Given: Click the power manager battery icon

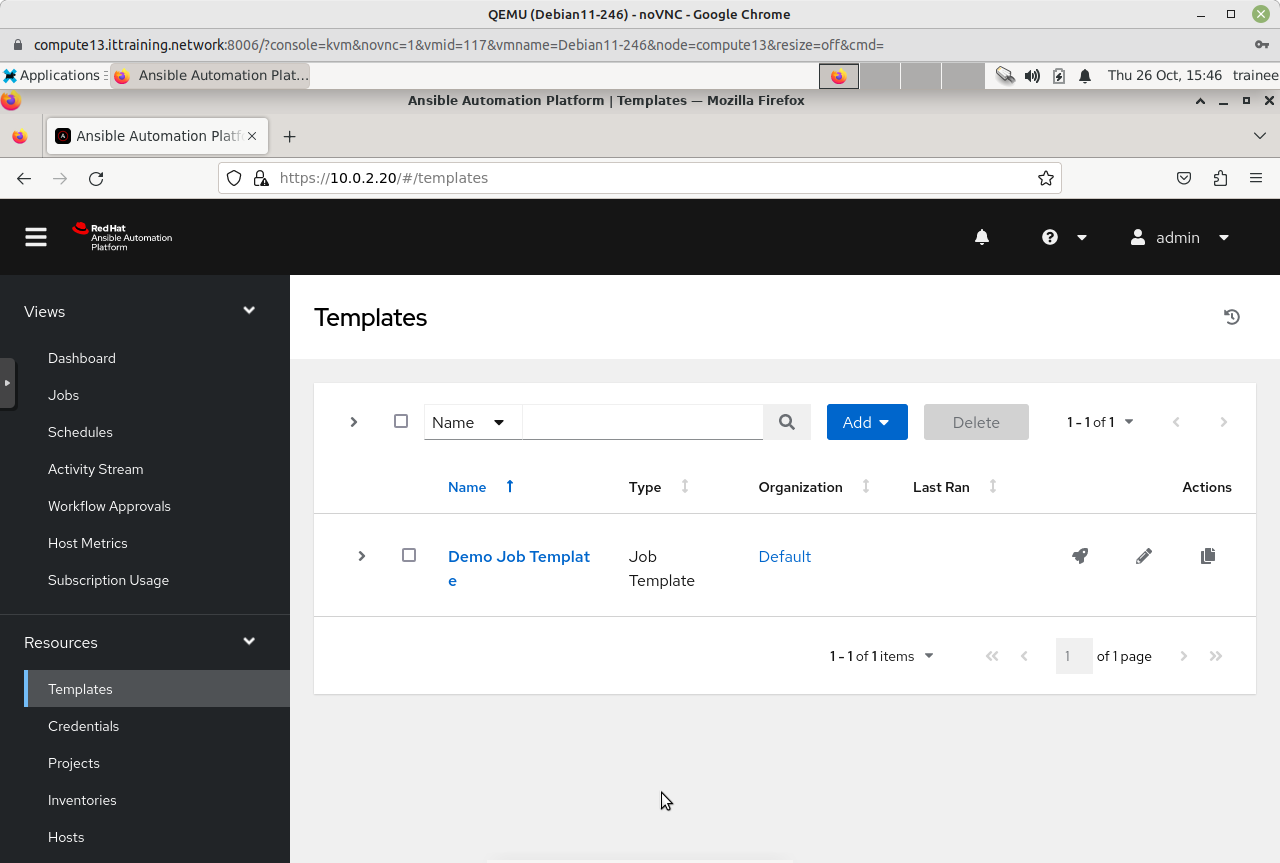Looking at the screenshot, I should coord(1059,75).
